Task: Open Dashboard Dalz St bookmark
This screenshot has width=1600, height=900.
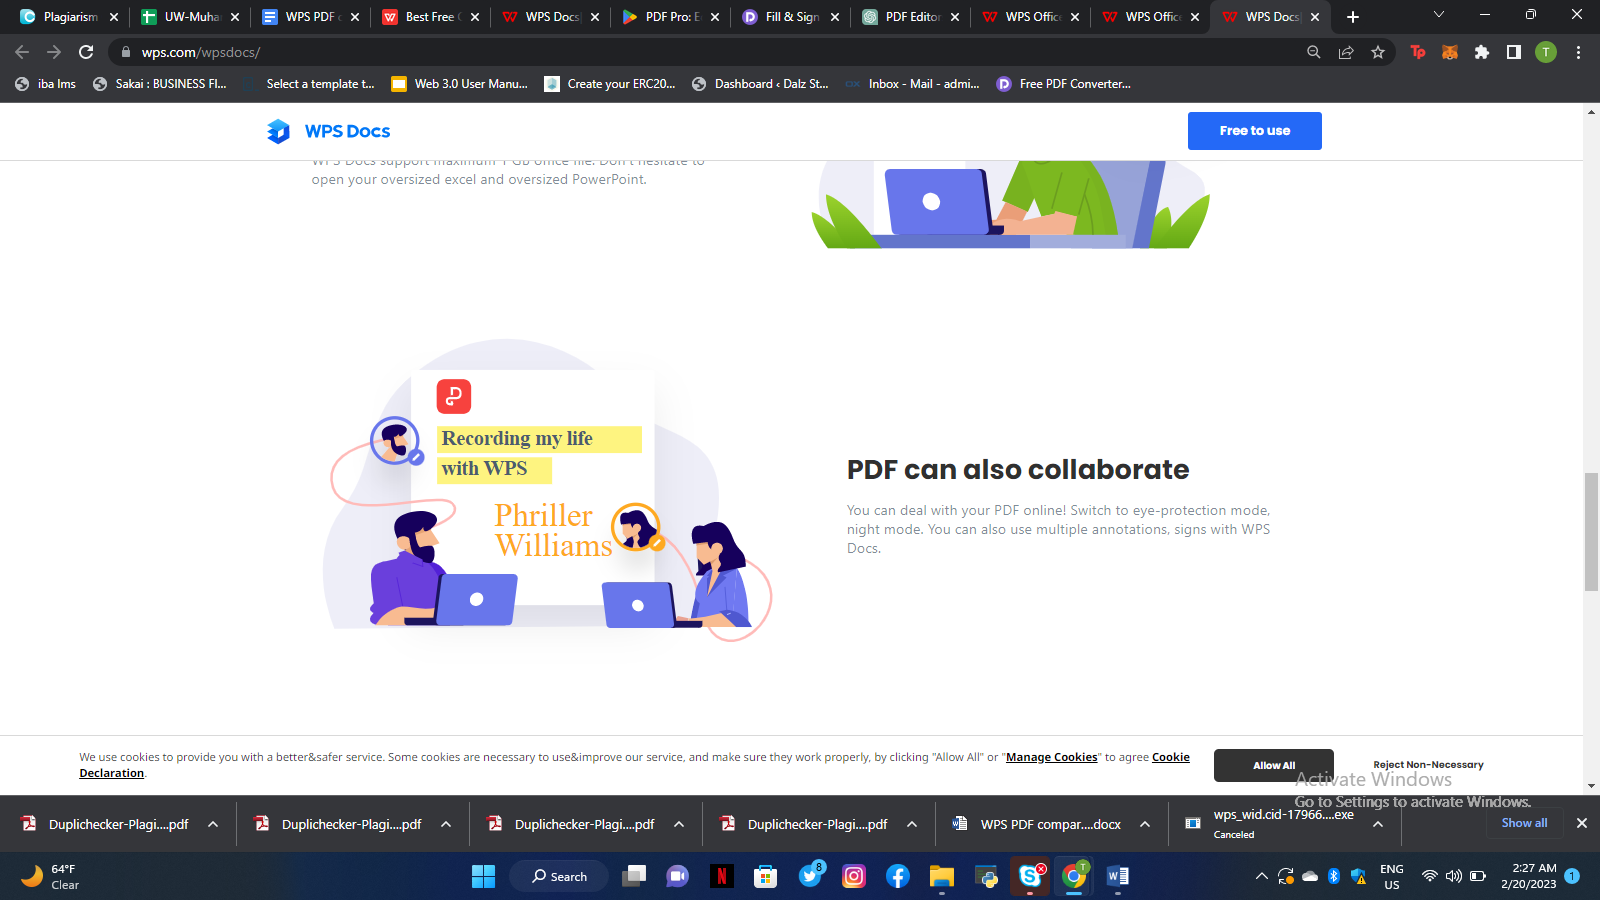Action: click(760, 84)
